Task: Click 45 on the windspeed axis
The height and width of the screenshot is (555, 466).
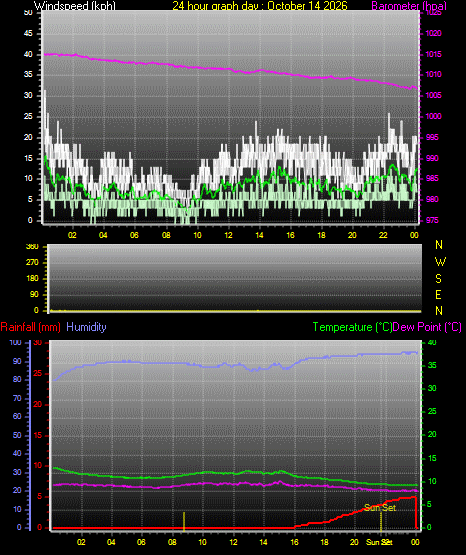Action: pyautogui.click(x=28, y=34)
